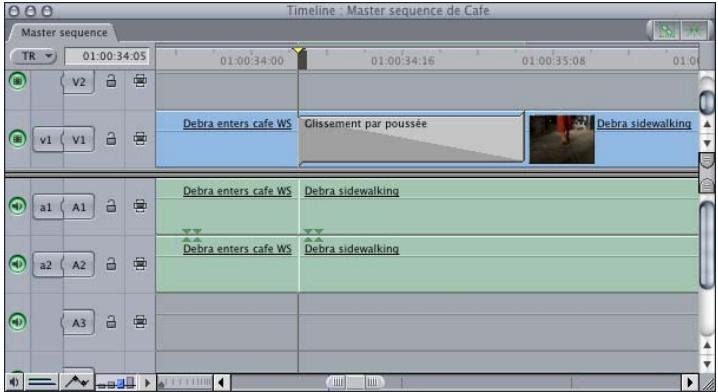Click audio tracks scroll down arrow
718x392 pixels.
(707, 365)
